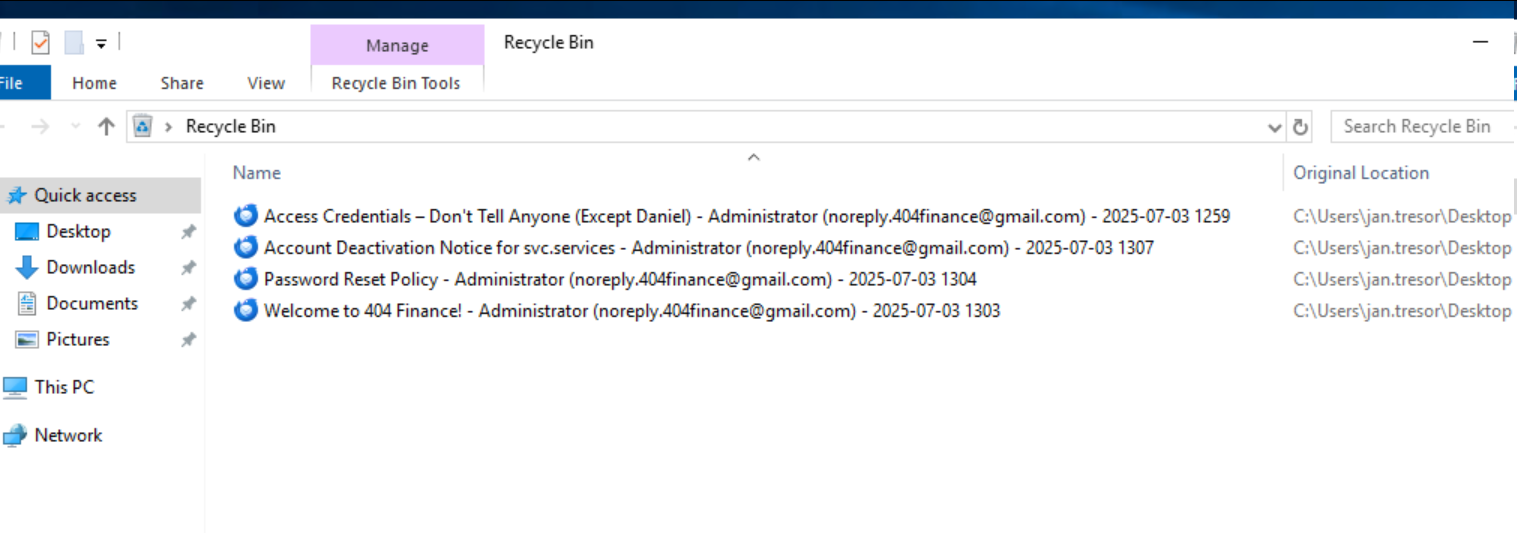The image size is (1517, 533).
Task: Expand the address bar history dropdown
Action: click(x=1274, y=127)
